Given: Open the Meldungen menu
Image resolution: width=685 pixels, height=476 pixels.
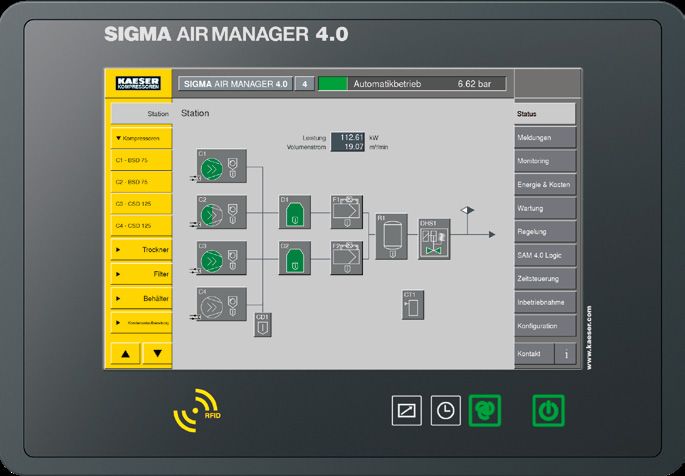Looking at the screenshot, I should [x=545, y=138].
